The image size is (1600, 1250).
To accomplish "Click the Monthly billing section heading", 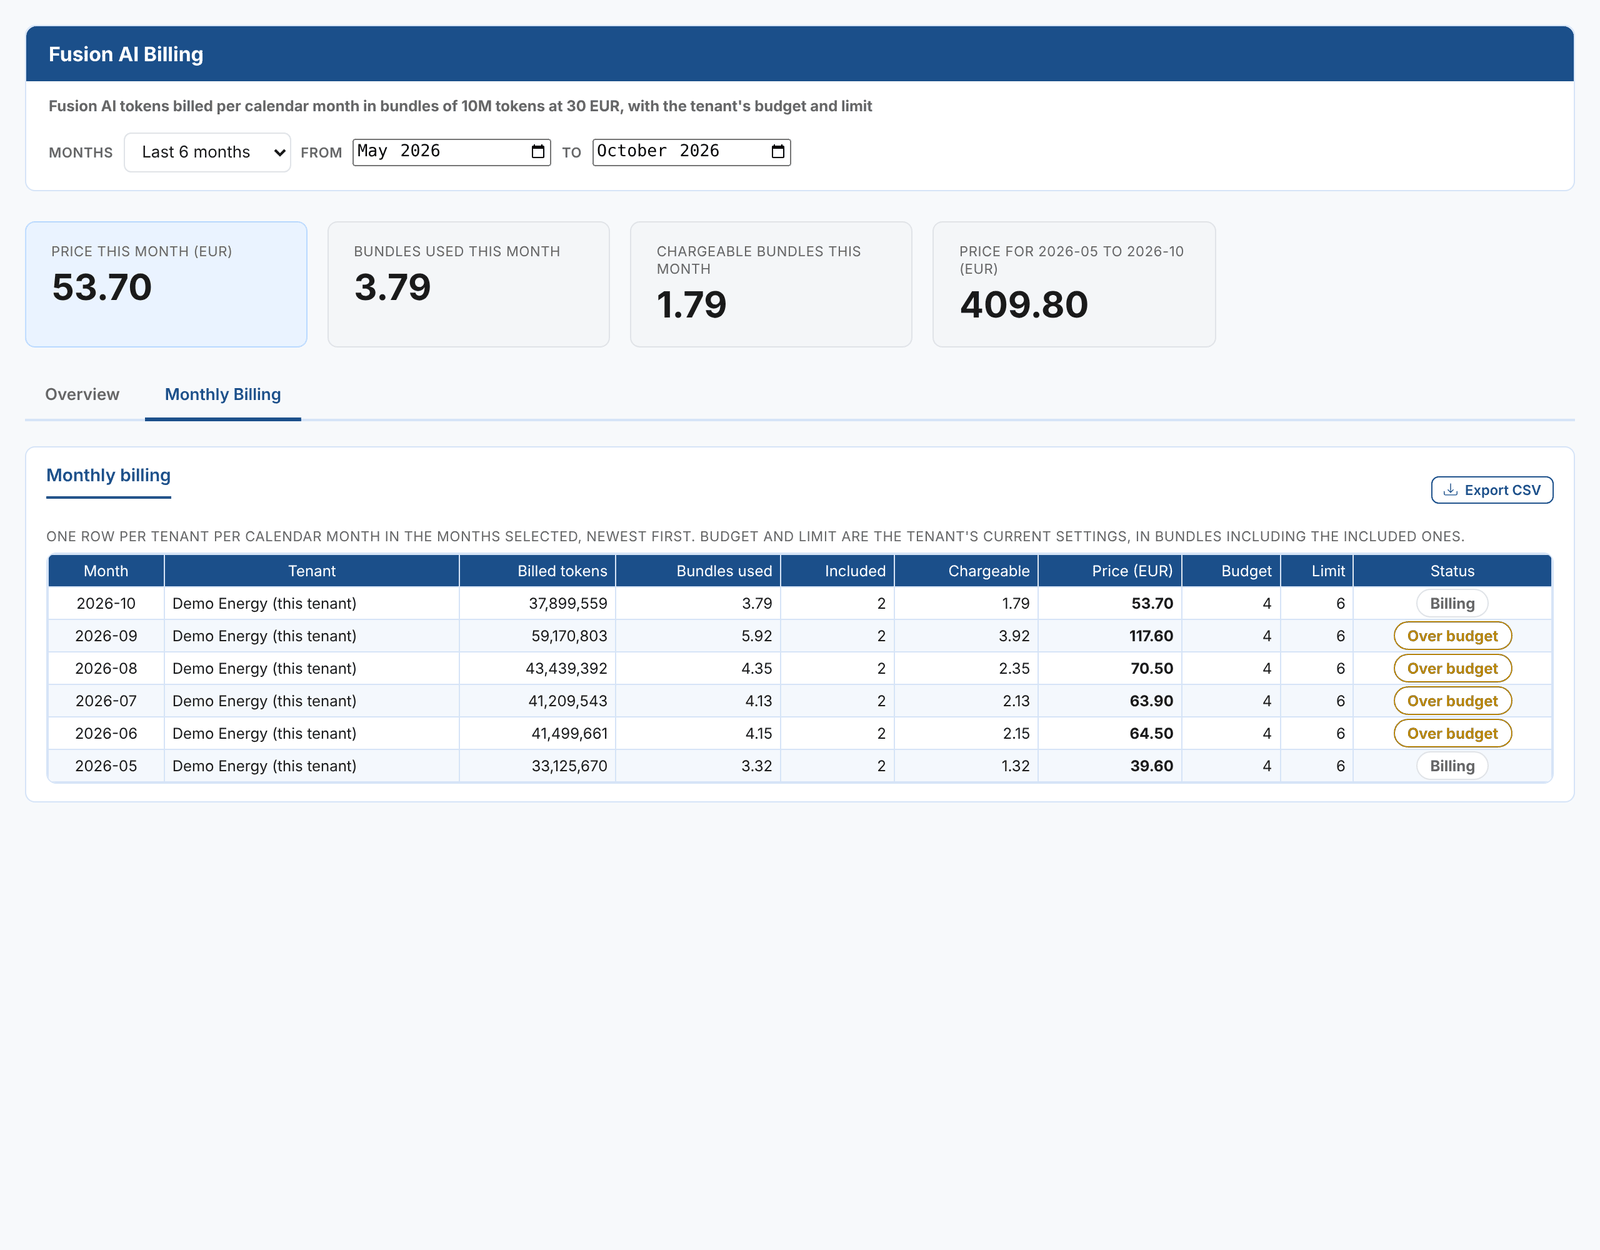I will (x=109, y=476).
